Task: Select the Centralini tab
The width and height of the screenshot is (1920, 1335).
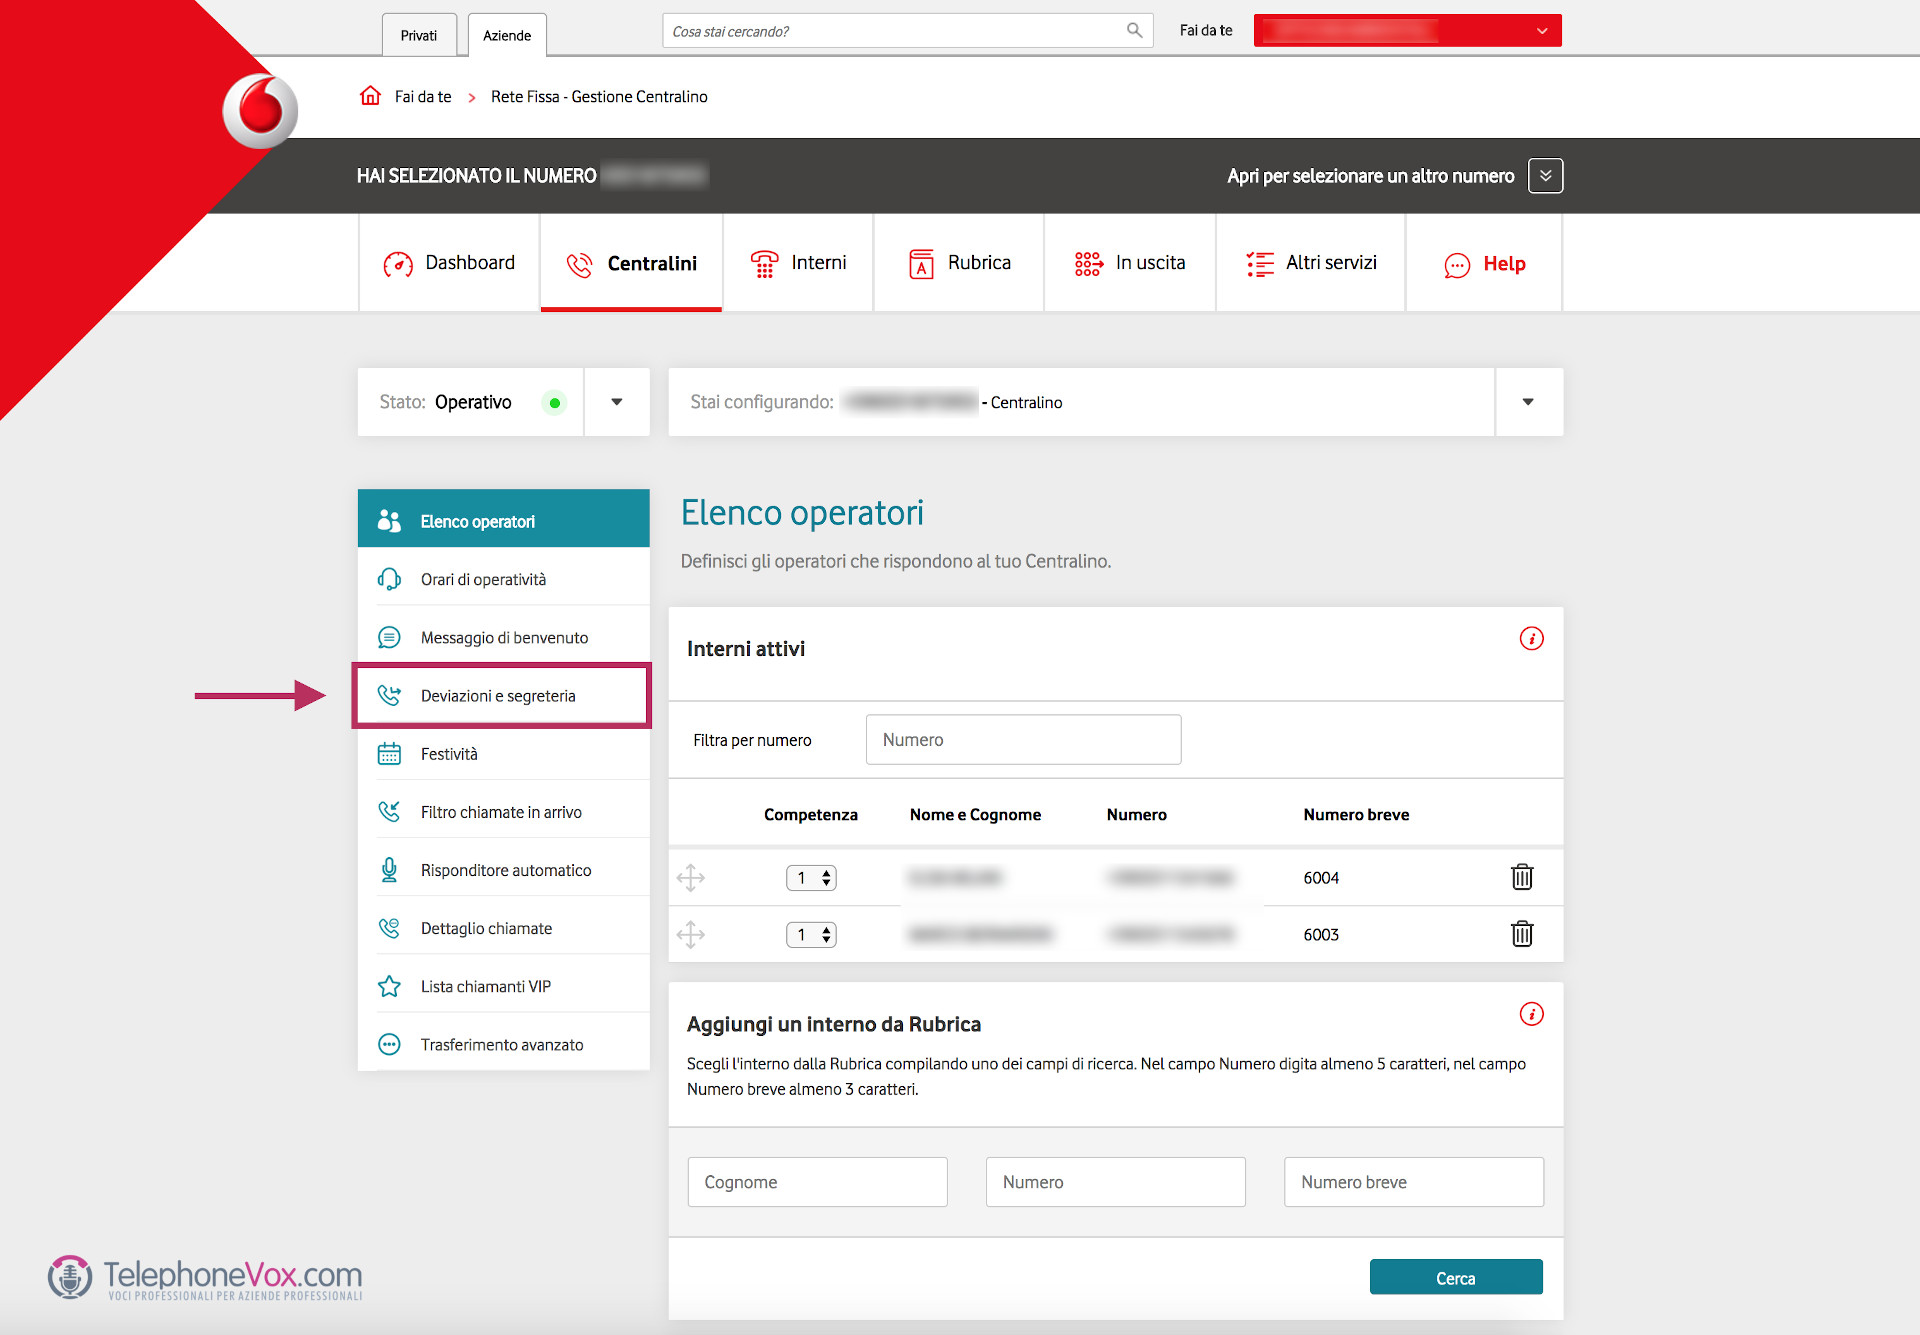Action: (x=633, y=263)
